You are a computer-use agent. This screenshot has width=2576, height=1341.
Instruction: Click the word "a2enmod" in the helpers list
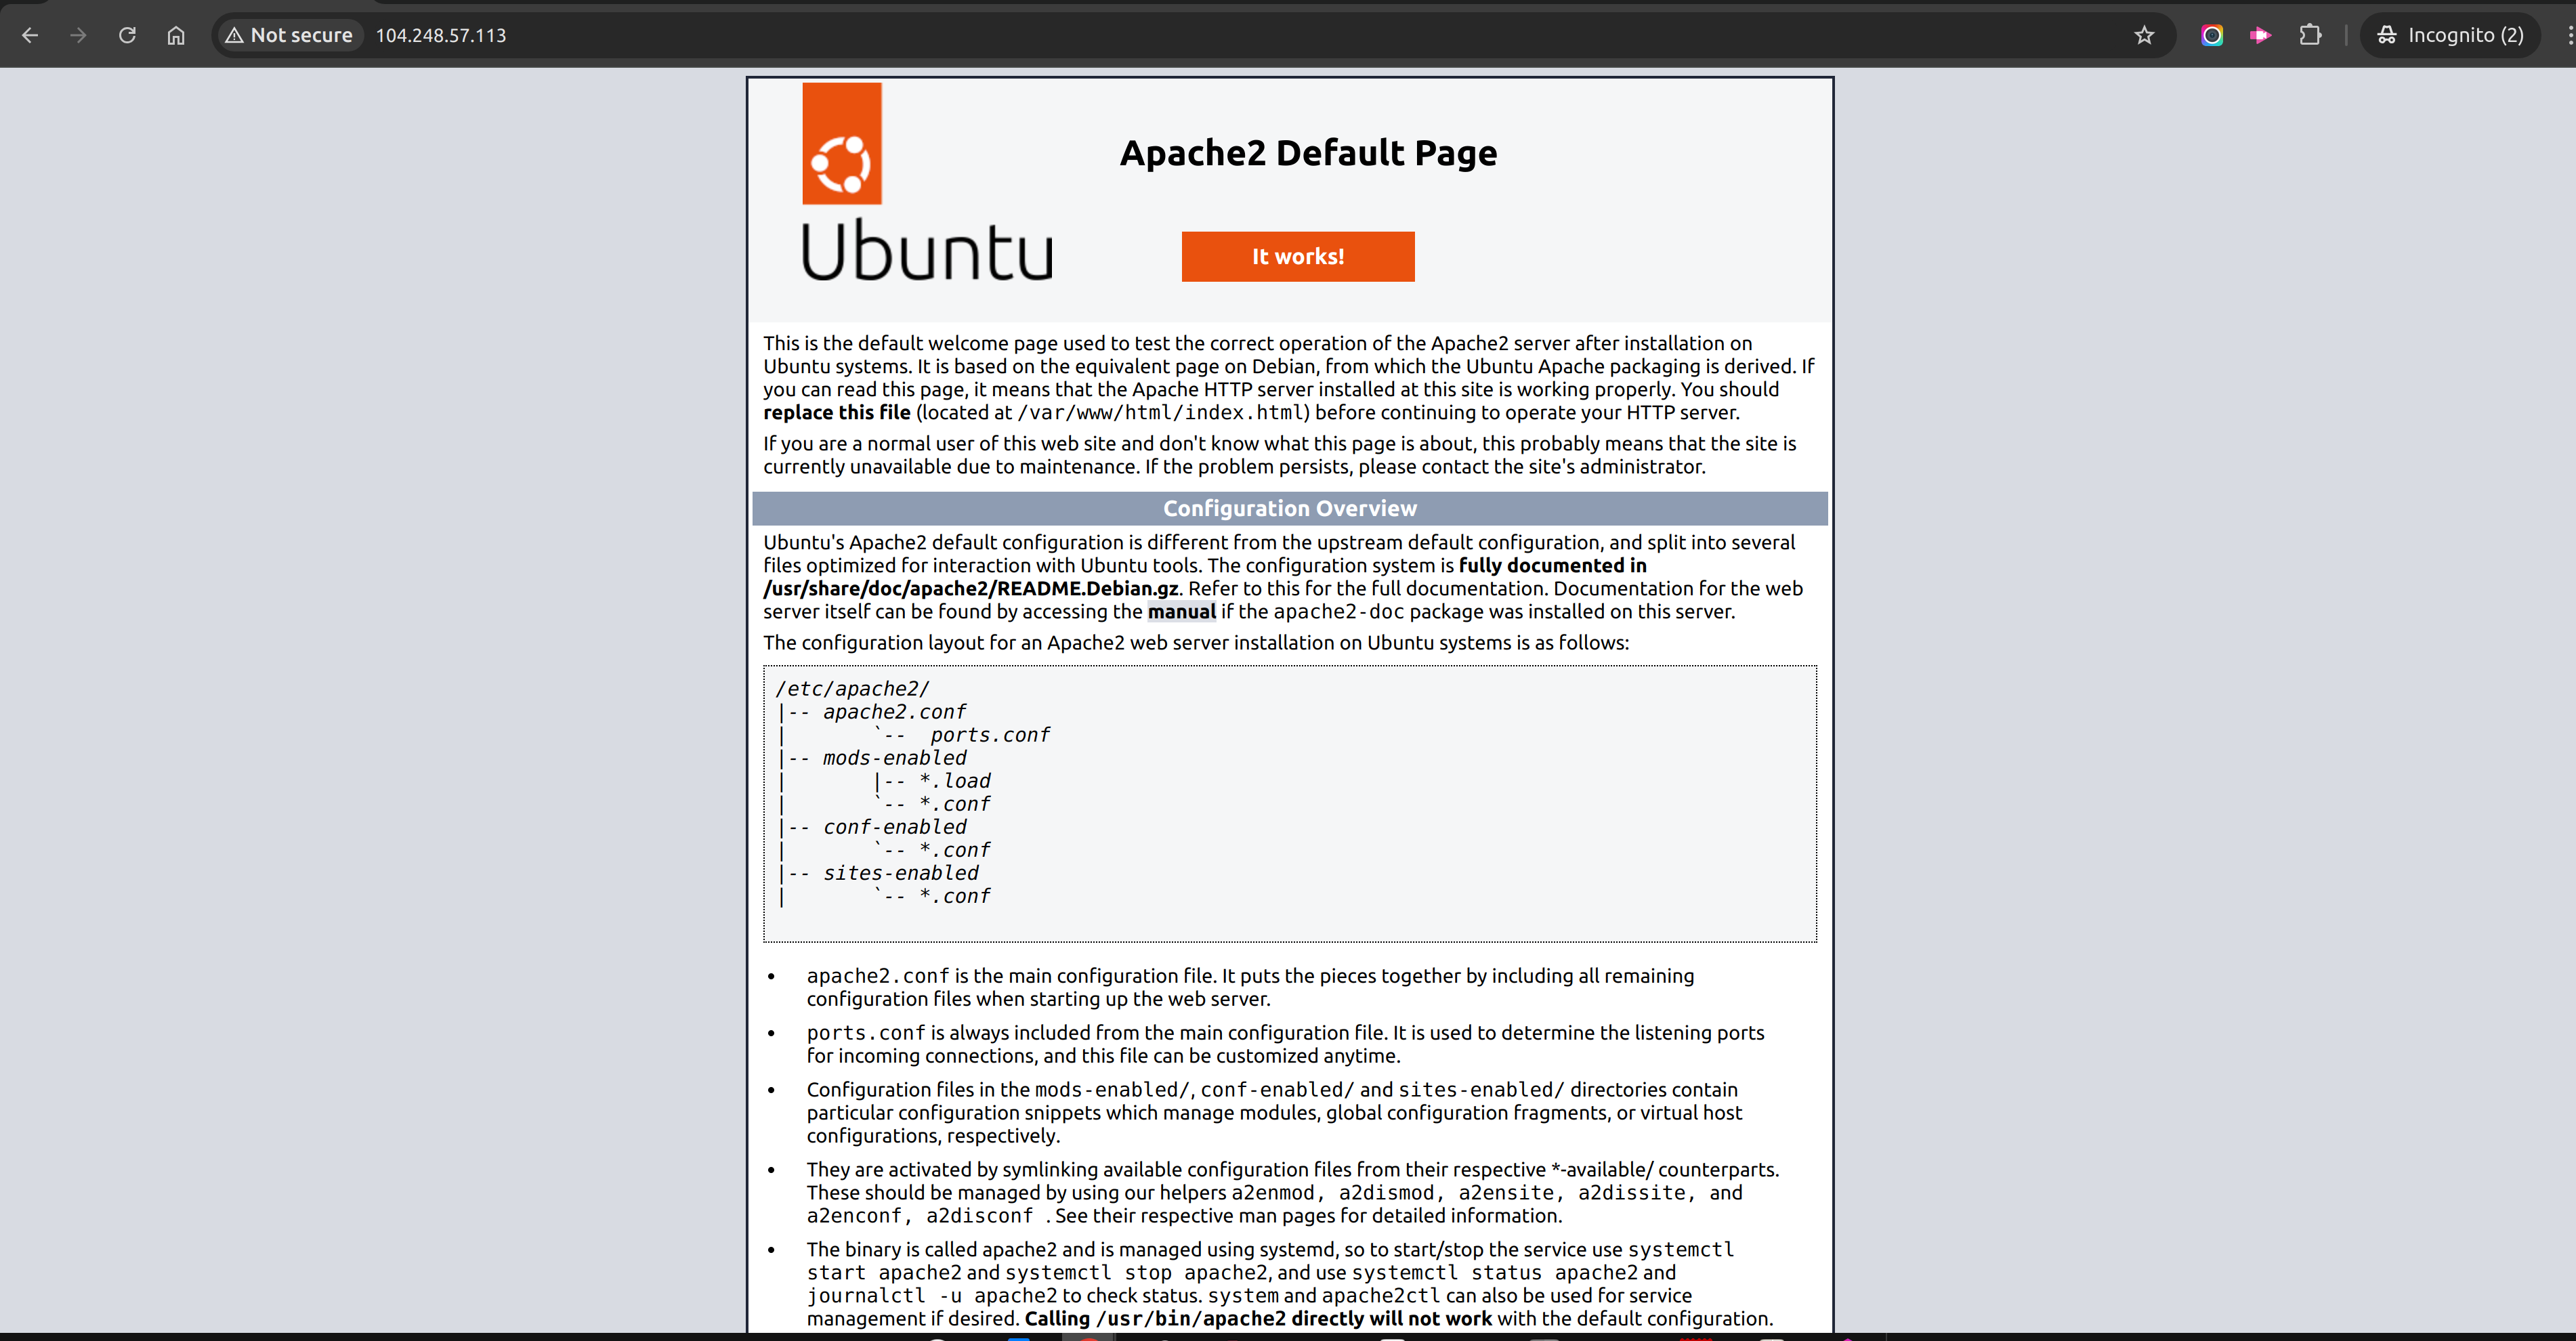(x=1273, y=1193)
